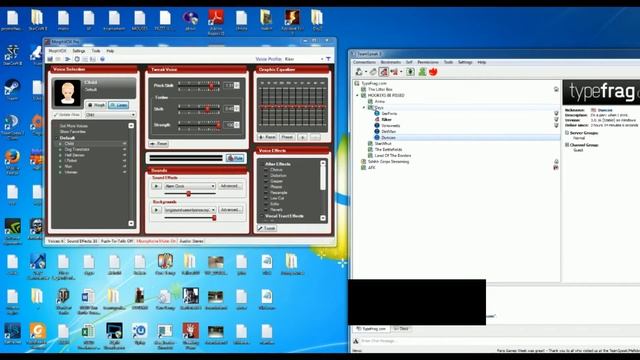This screenshot has width=640, height=360.
Task: Open the arrow beside the red away icon
Action: pos(401,72)
